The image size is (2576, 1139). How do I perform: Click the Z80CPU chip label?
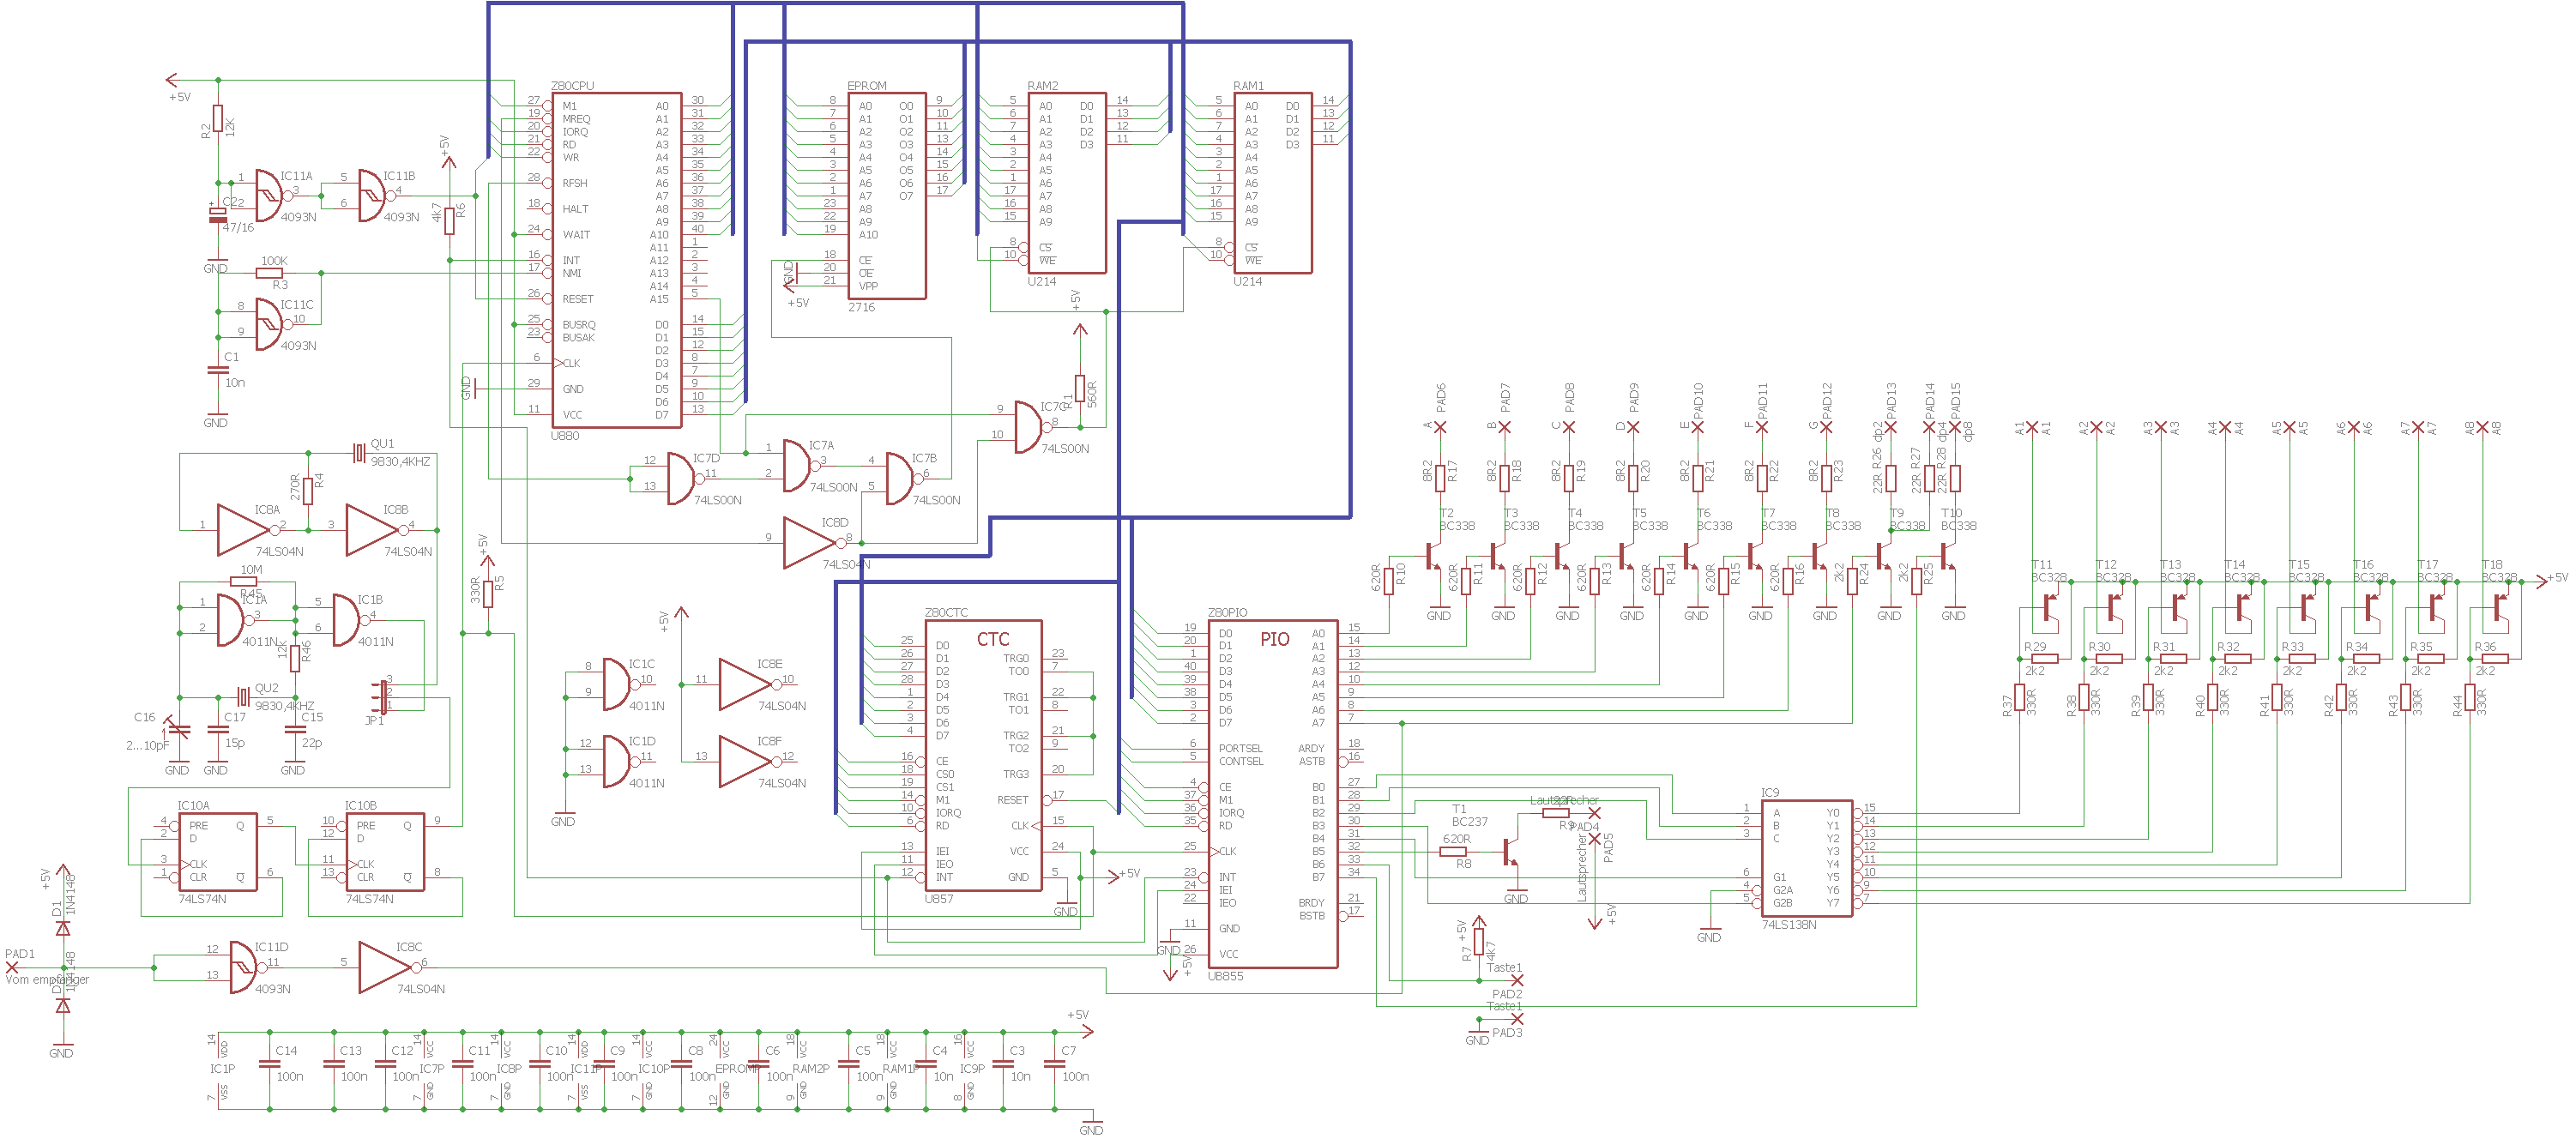click(x=572, y=86)
